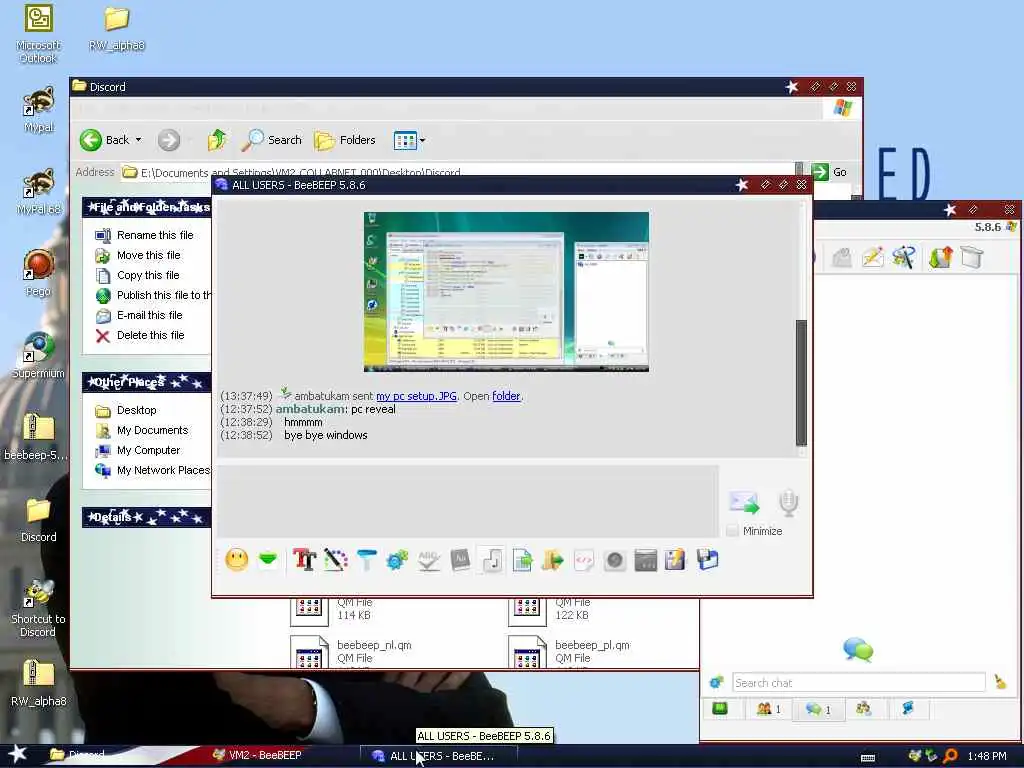Expand the Details panel header
The width and height of the screenshot is (1024, 768).
(x=146, y=517)
